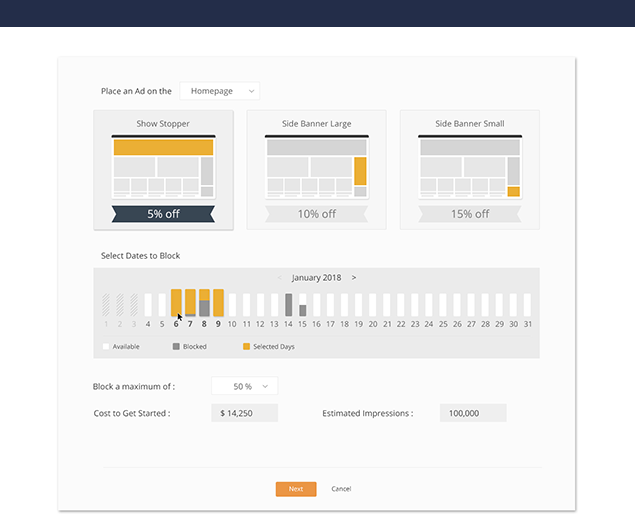The height and width of the screenshot is (532, 635).
Task: Select the Show Stopper ad card
Action: pyautogui.click(x=164, y=170)
